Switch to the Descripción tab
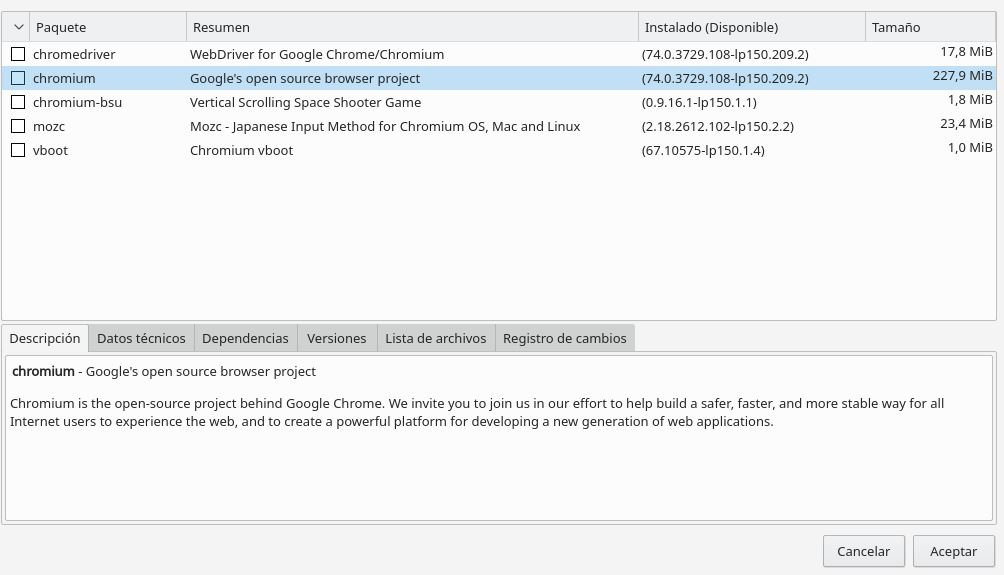The image size is (1004, 575). (x=45, y=338)
